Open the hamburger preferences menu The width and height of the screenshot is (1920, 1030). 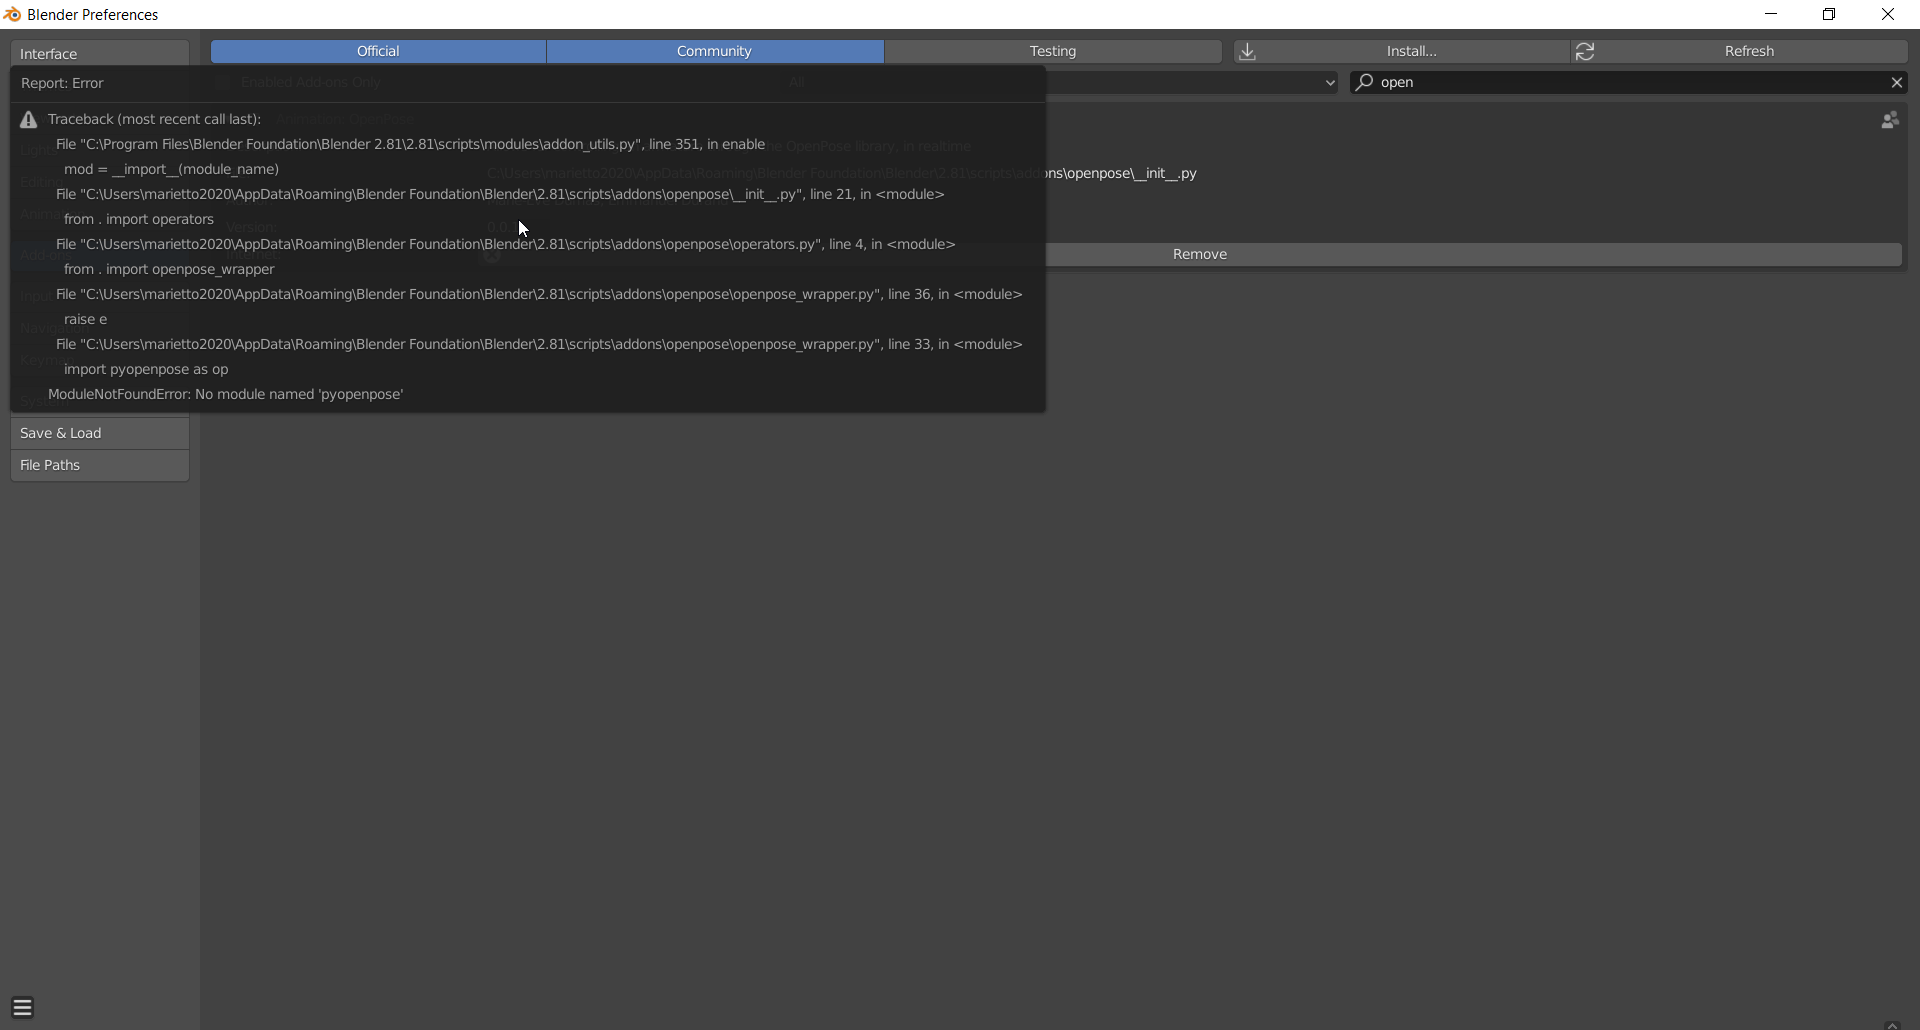coord(23,1007)
